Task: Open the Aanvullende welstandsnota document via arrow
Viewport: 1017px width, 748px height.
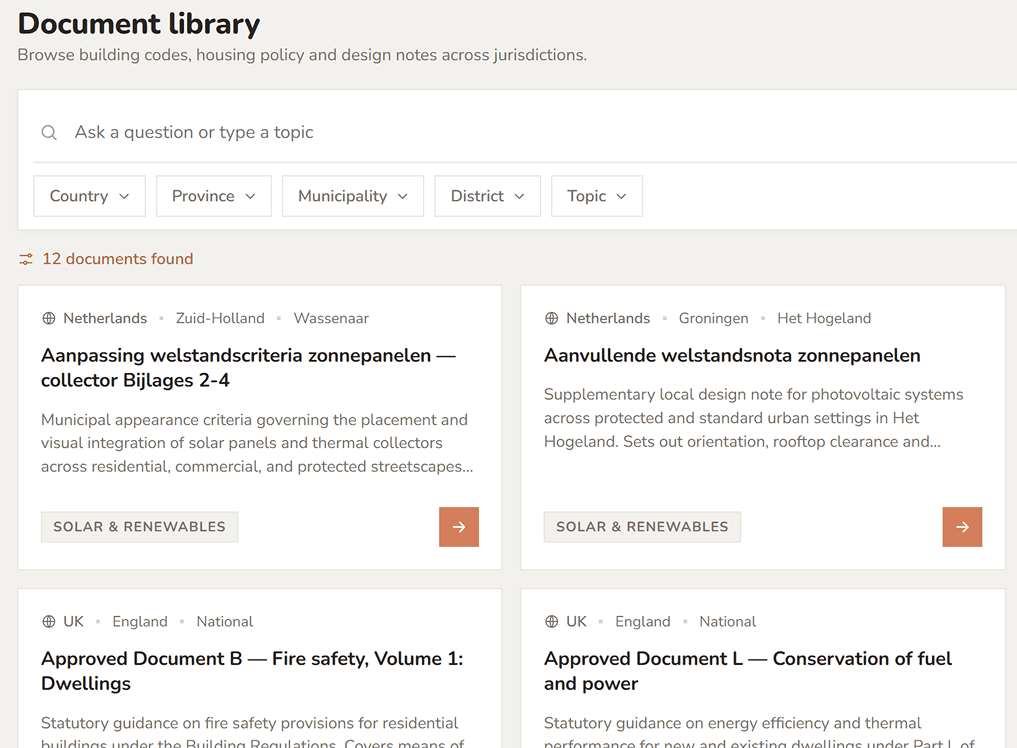Action: (x=962, y=527)
